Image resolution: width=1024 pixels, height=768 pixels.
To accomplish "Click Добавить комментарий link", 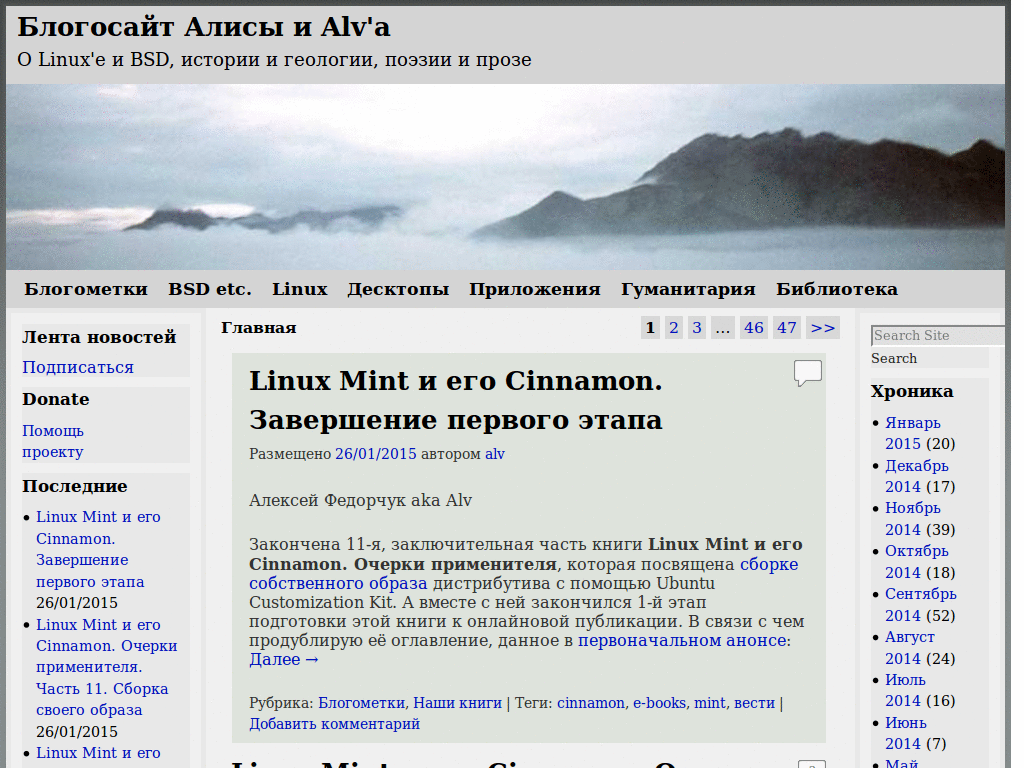I will point(334,724).
